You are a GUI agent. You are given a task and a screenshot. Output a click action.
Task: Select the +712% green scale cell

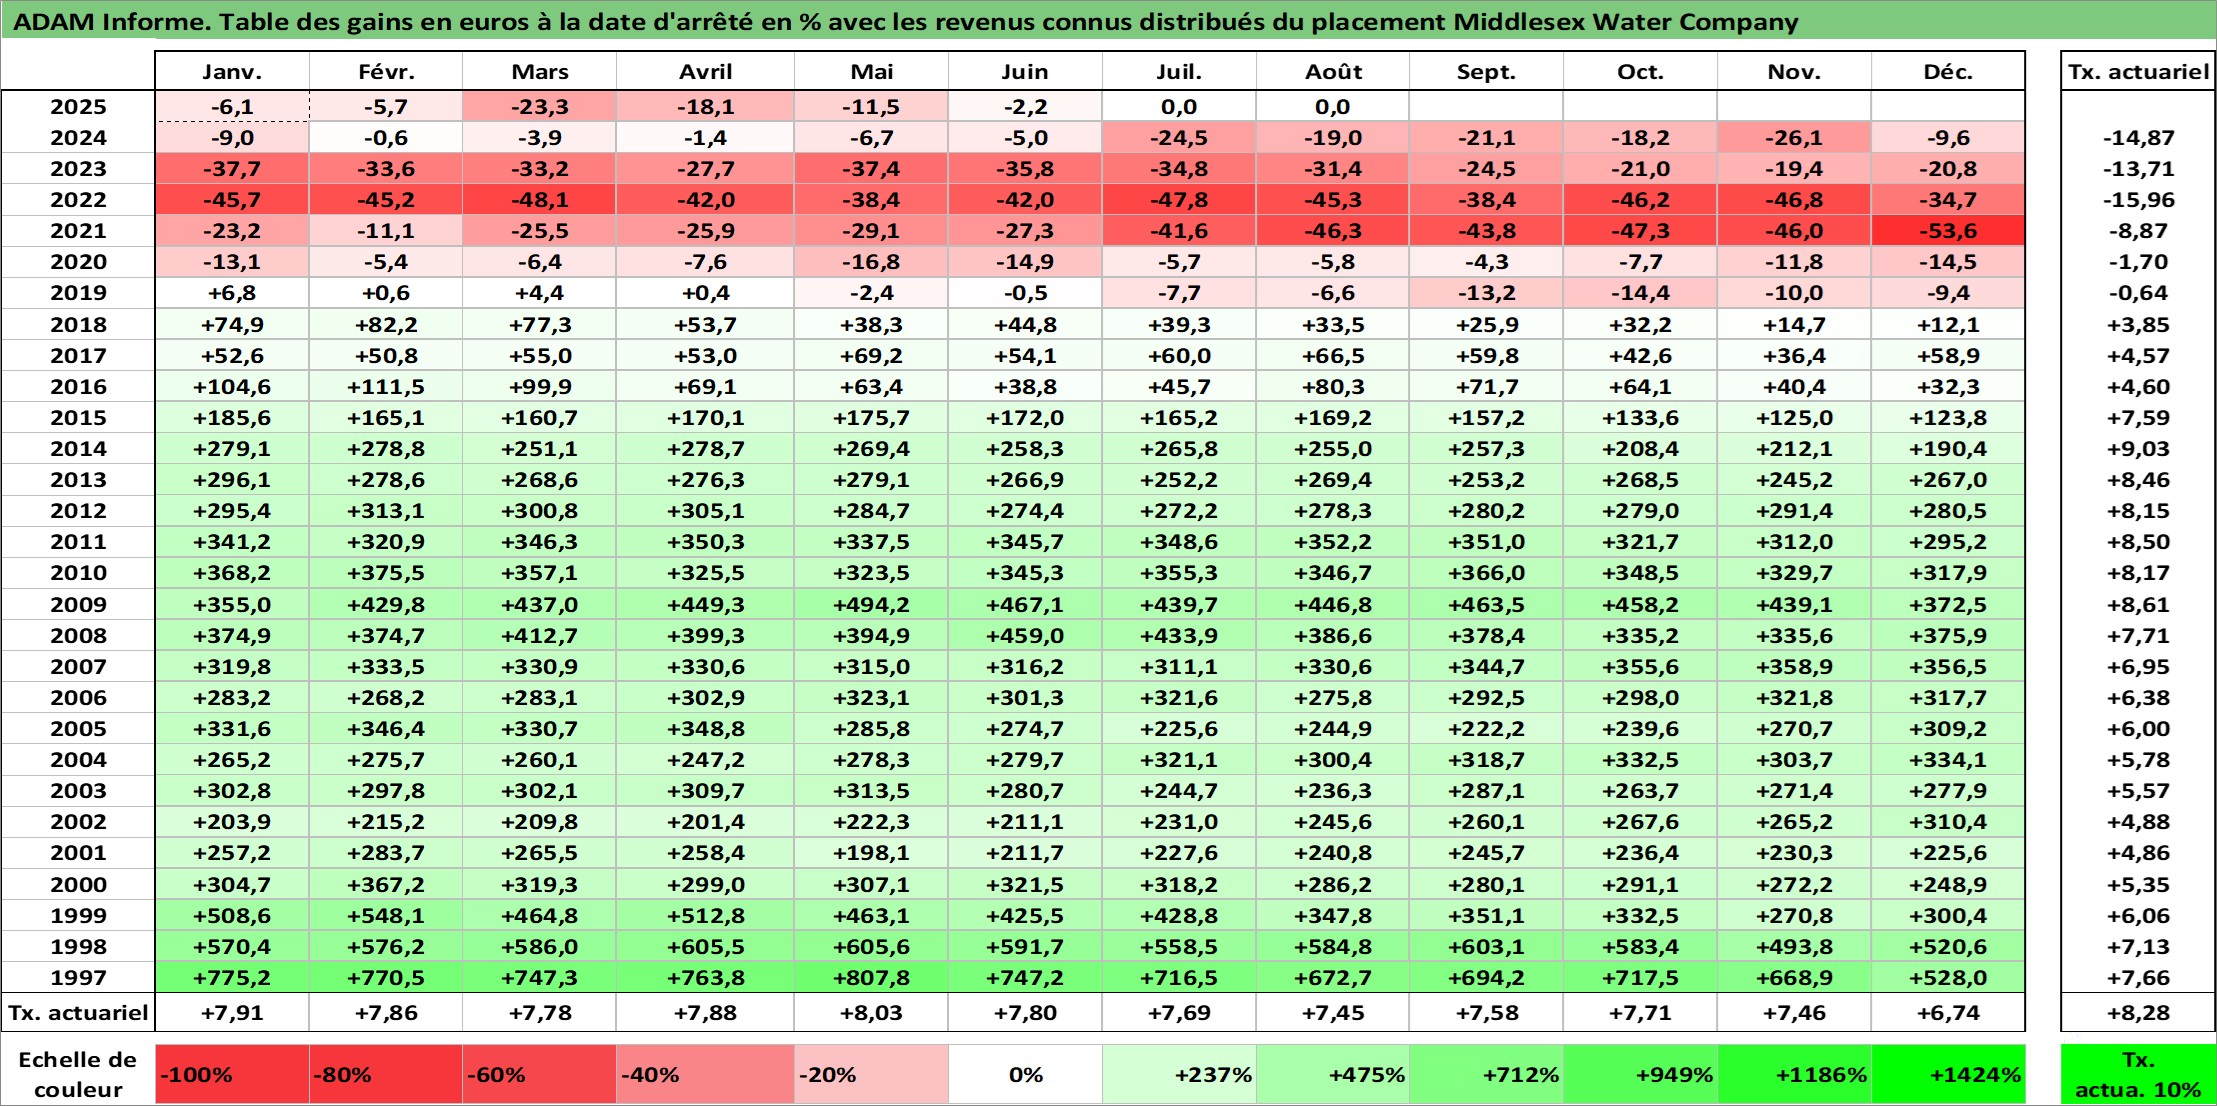pyautogui.click(x=1486, y=1075)
